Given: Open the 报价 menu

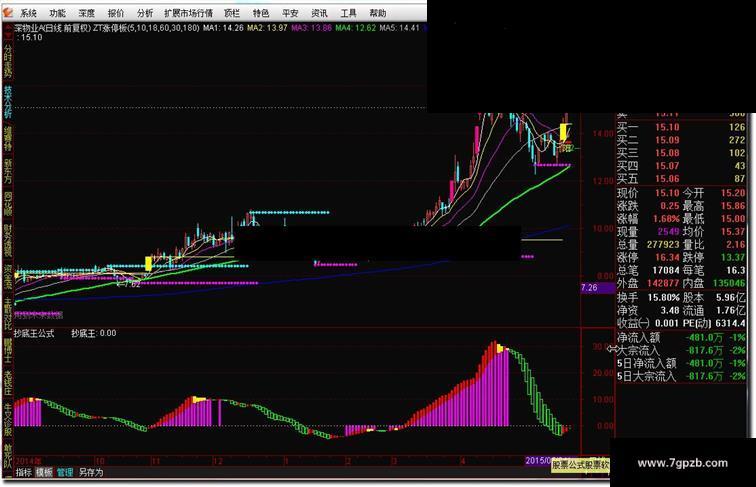Looking at the screenshot, I should click(116, 13).
